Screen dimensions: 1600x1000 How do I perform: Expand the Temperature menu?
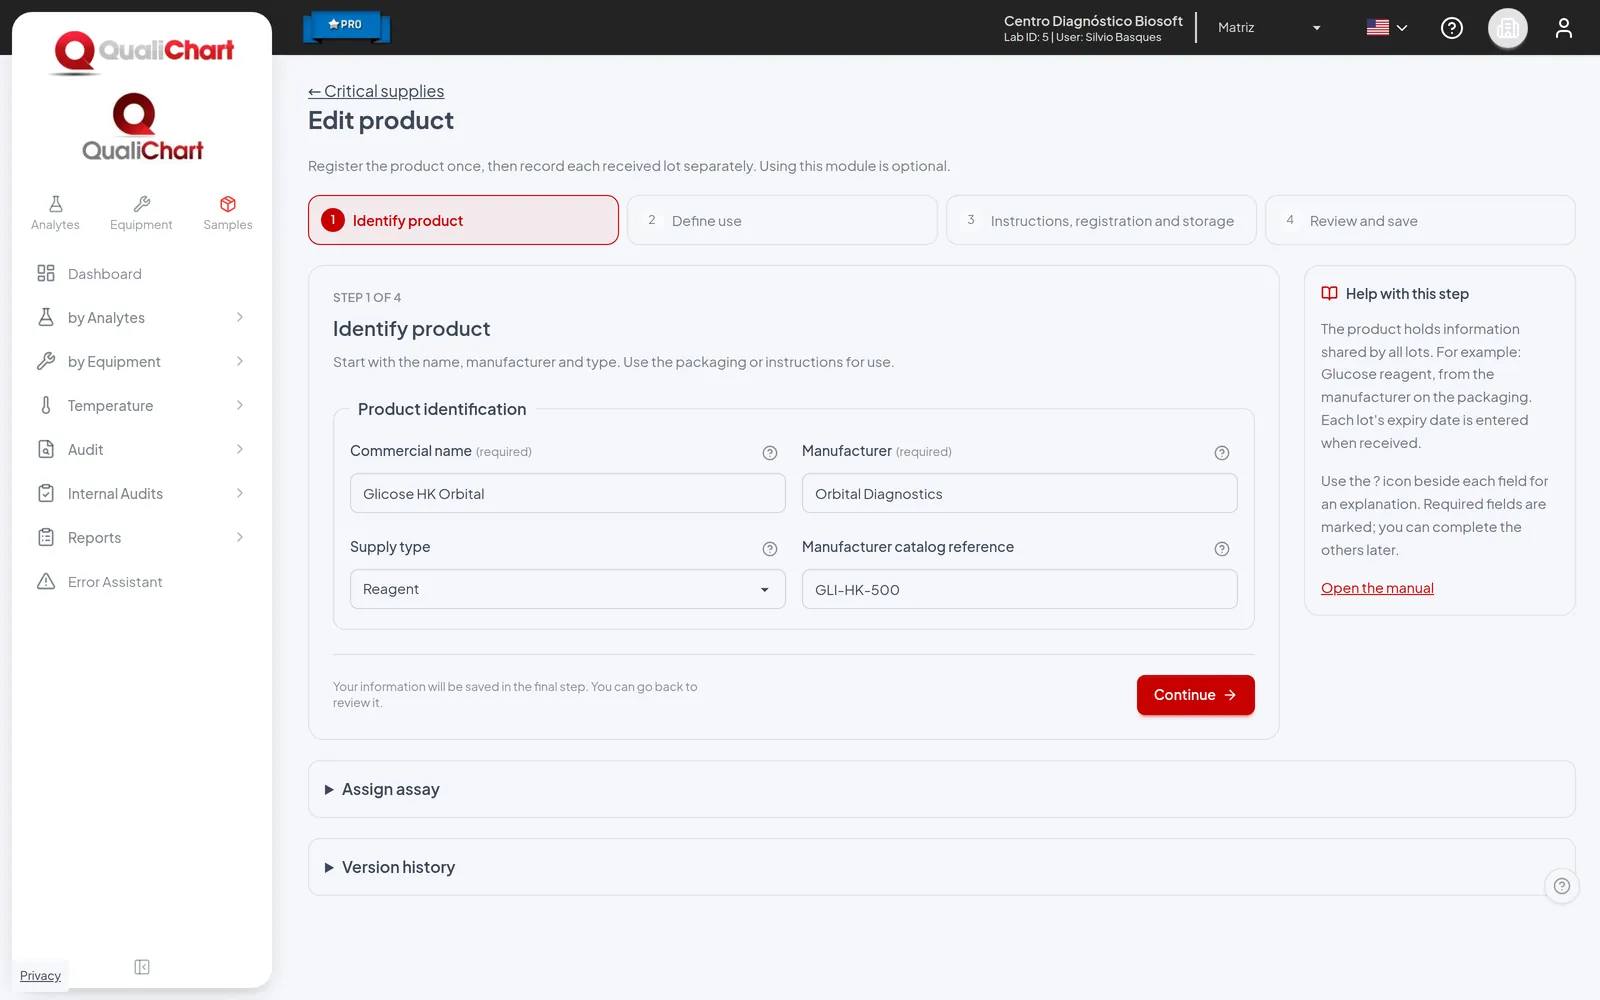click(141, 406)
